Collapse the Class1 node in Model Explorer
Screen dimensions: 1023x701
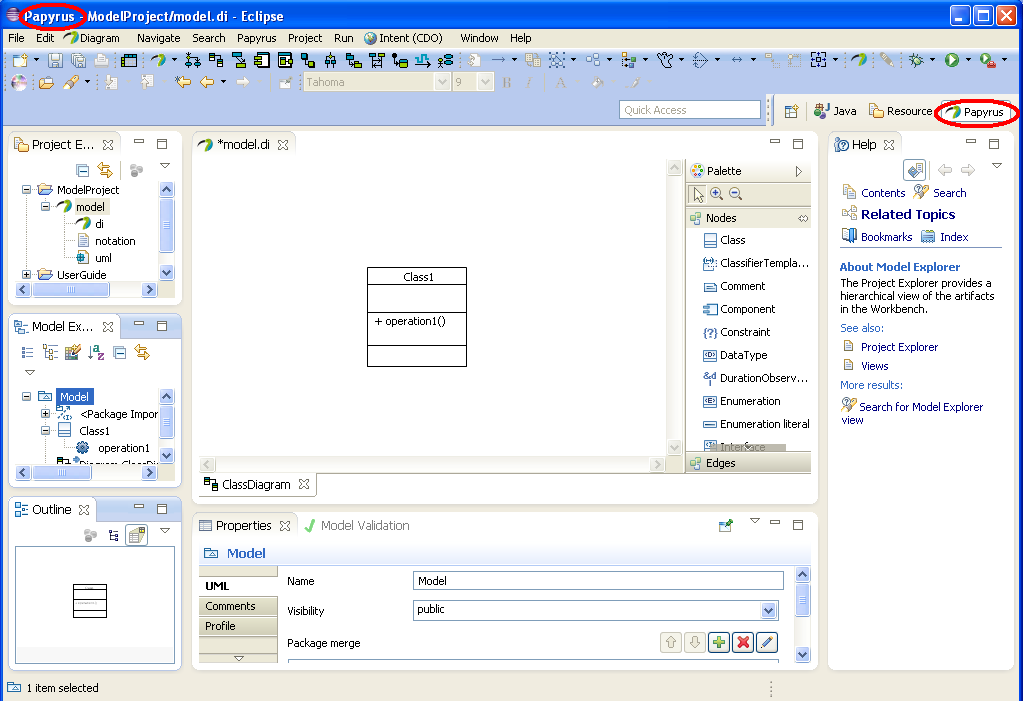point(45,430)
